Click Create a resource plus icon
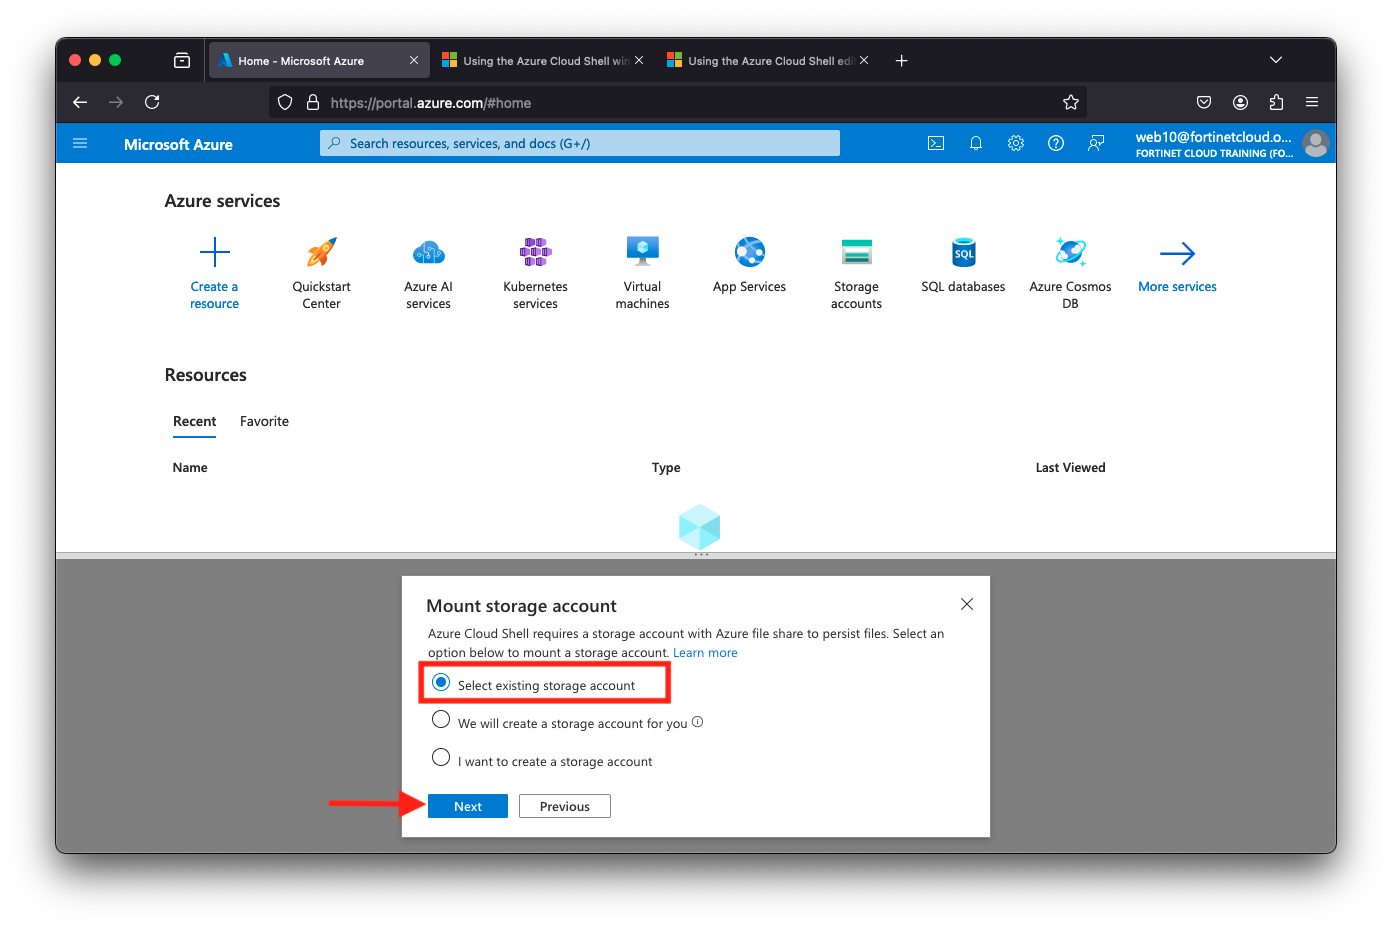This screenshot has height=927, width=1392. pos(215,252)
